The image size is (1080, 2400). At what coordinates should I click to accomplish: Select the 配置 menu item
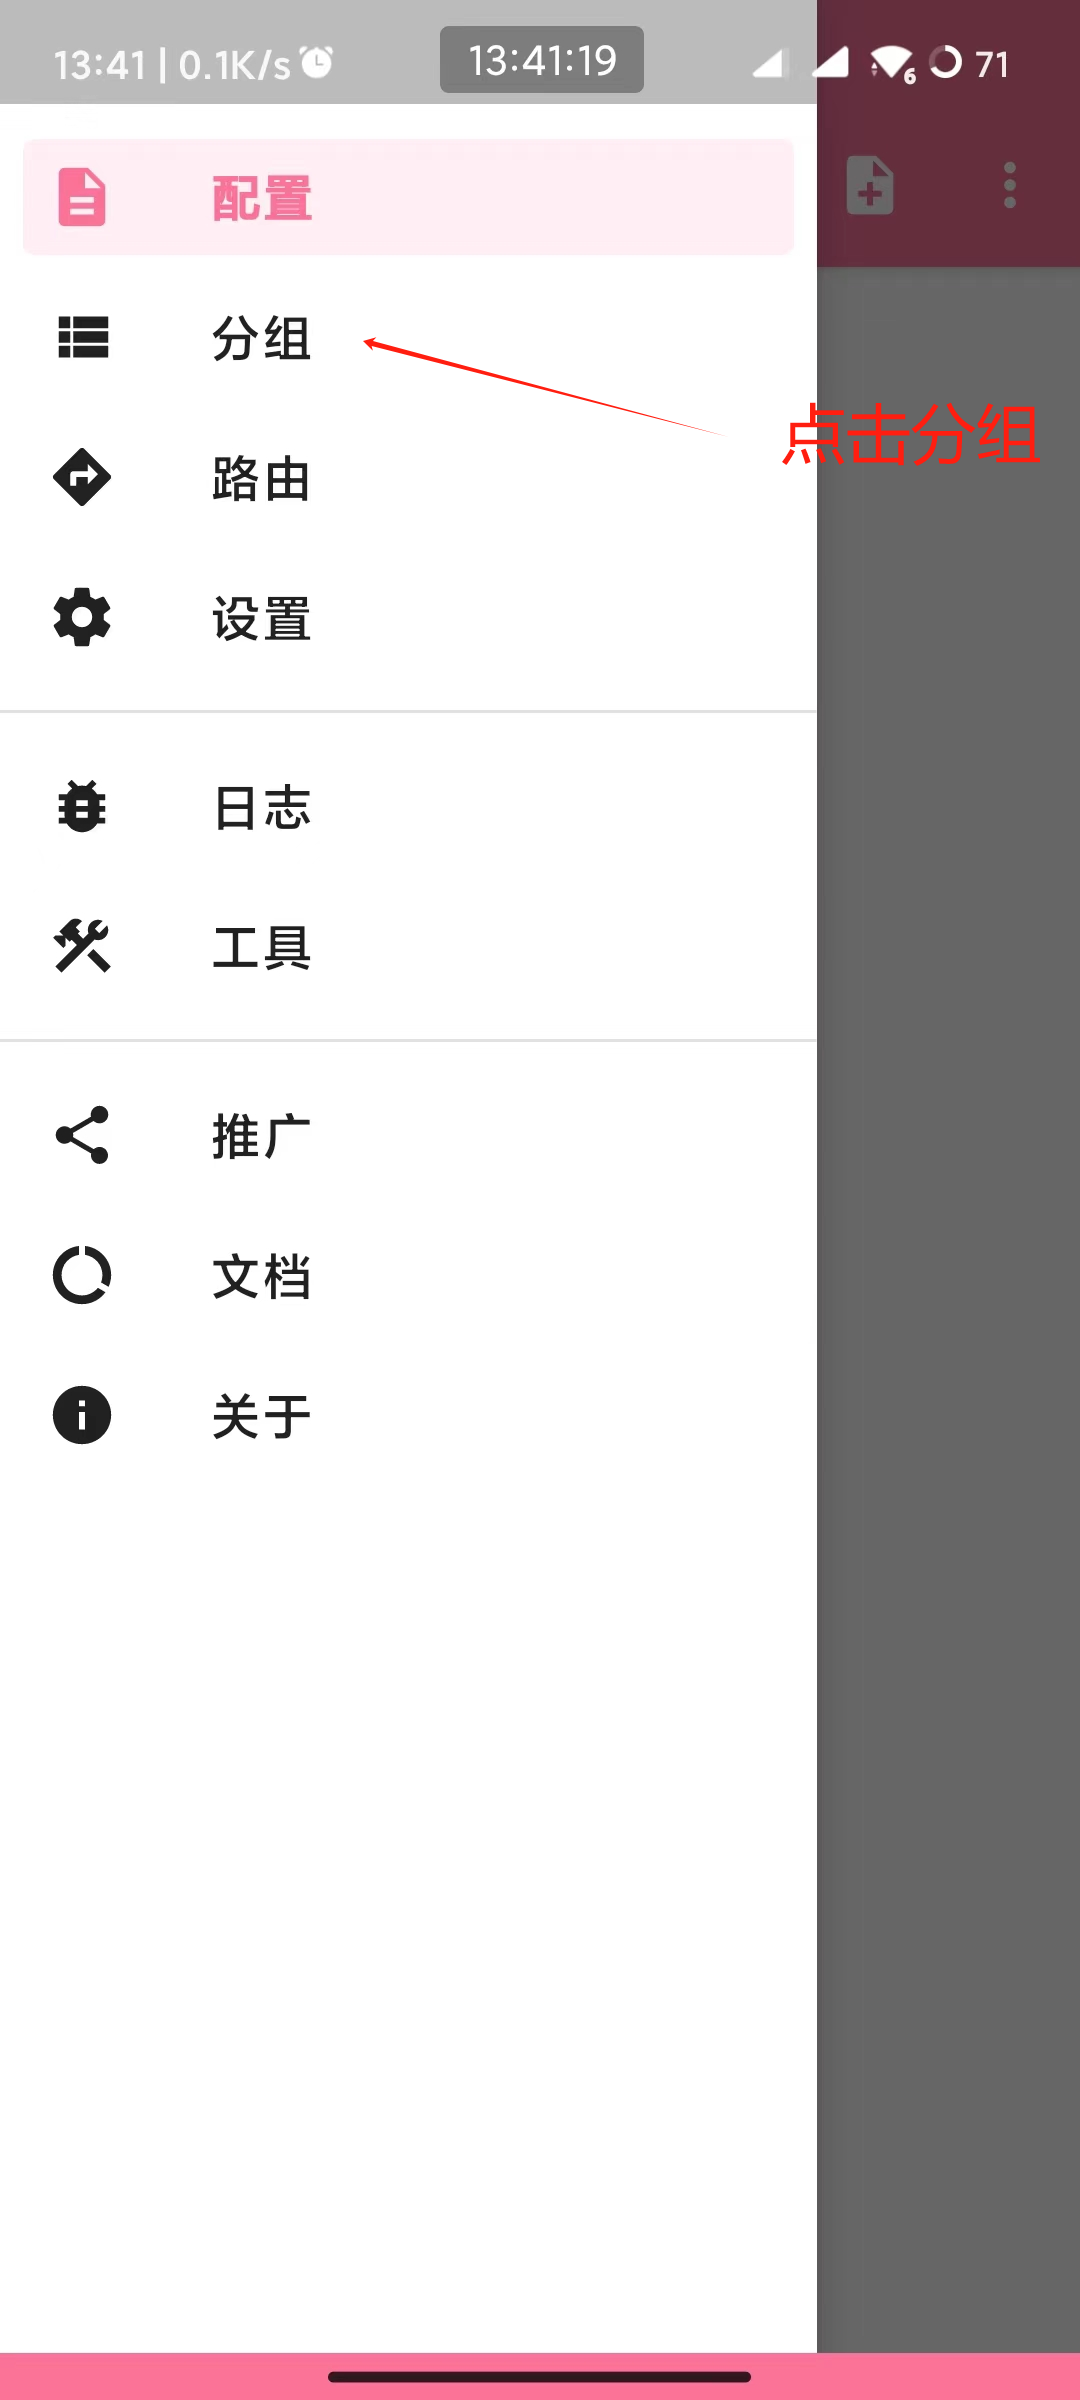pos(408,197)
